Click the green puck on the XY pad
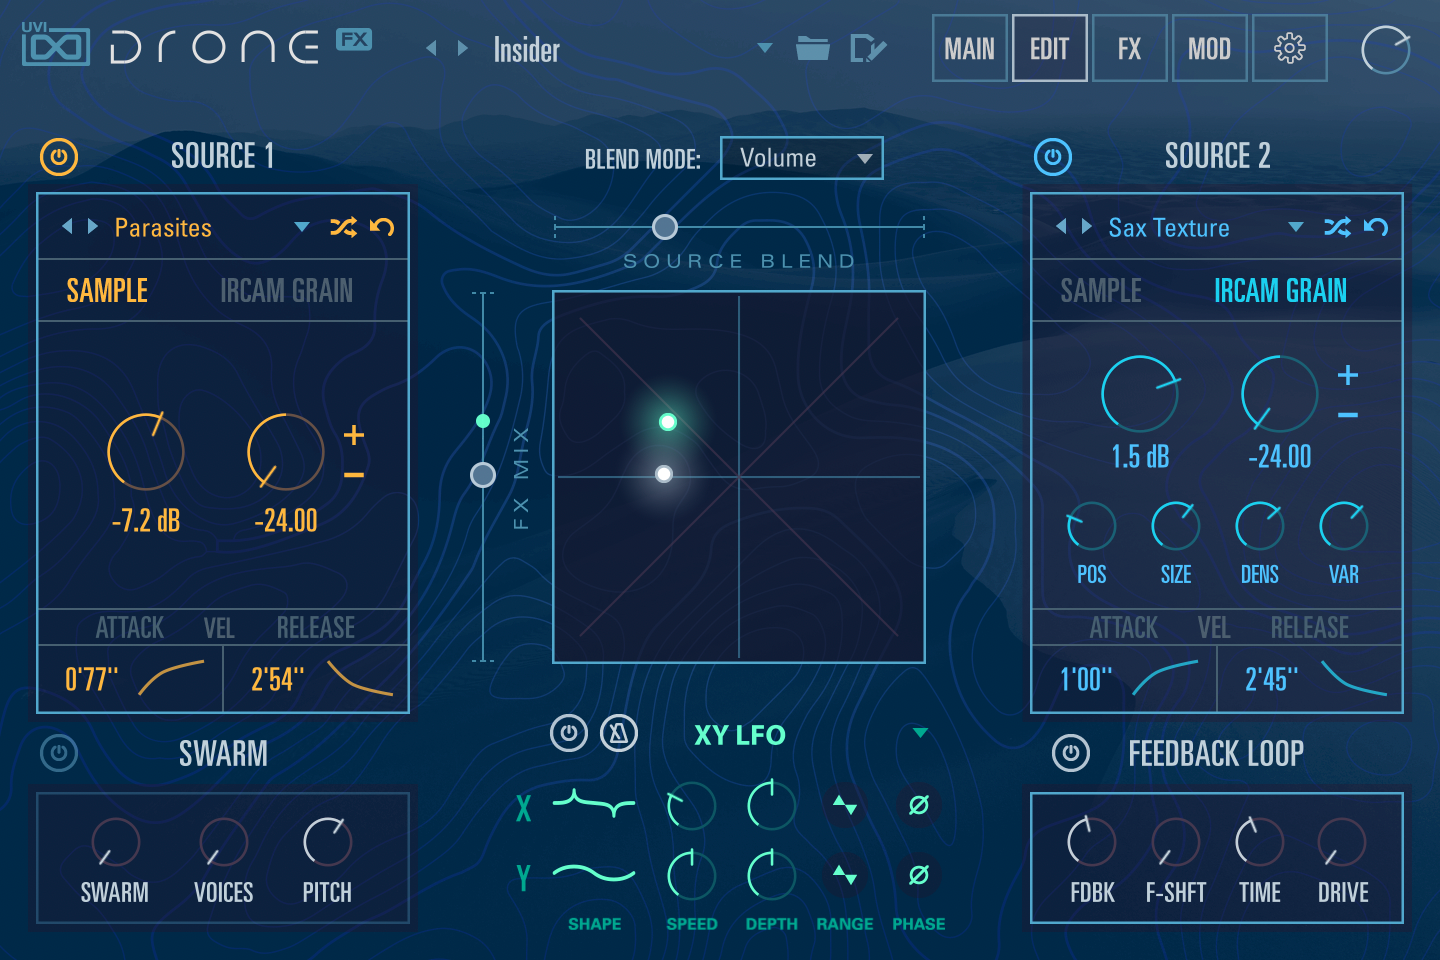The image size is (1440, 960). pos(667,421)
